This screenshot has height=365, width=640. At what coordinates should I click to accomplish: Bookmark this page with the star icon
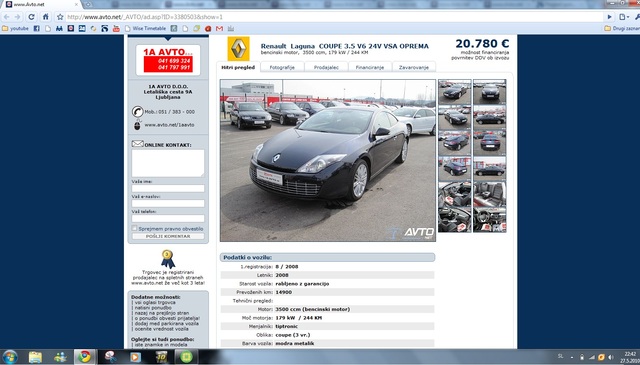[x=60, y=17]
